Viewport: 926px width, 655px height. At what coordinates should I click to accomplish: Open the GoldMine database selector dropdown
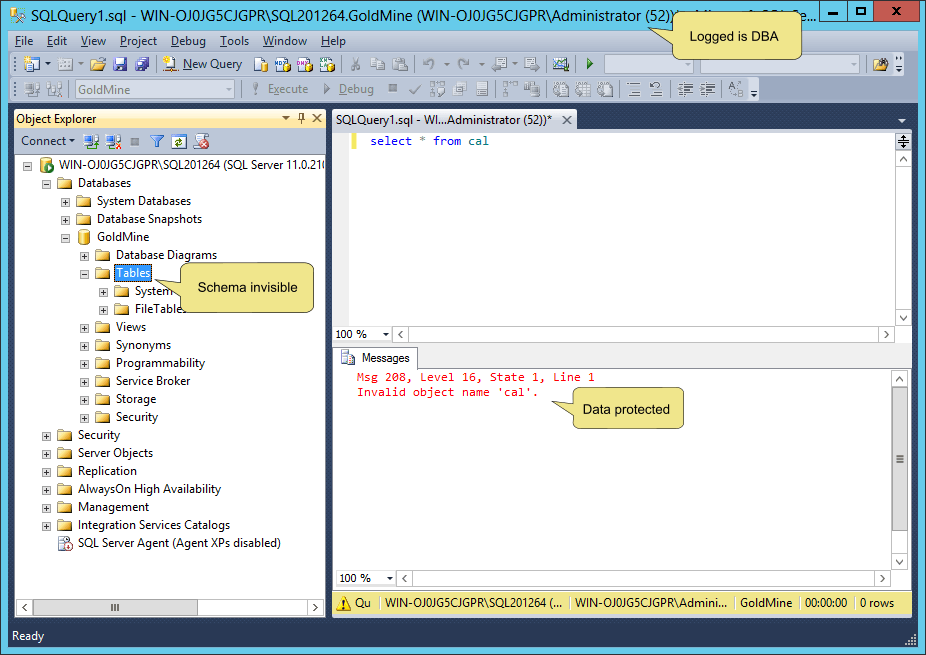coord(229,89)
